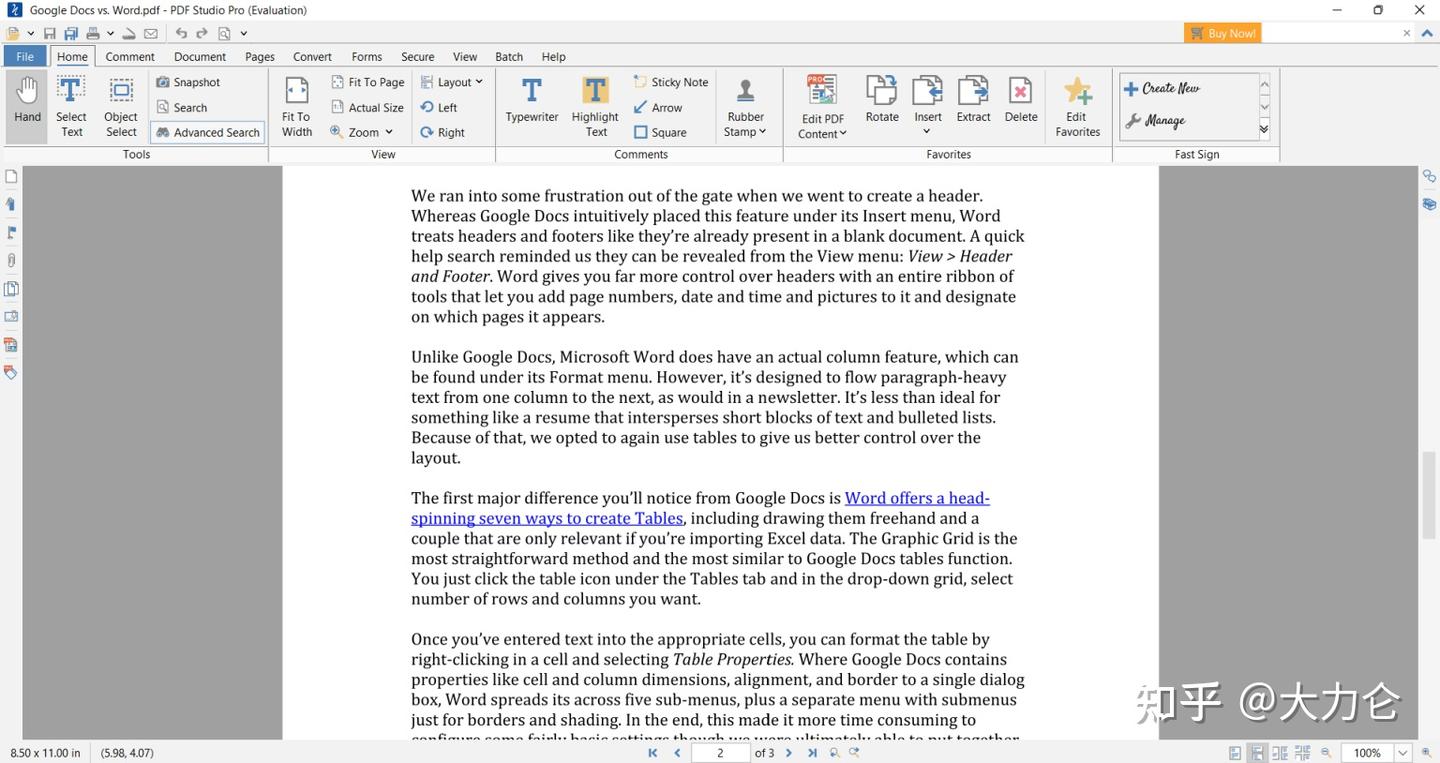Switch to the Comment tab

tap(130, 56)
